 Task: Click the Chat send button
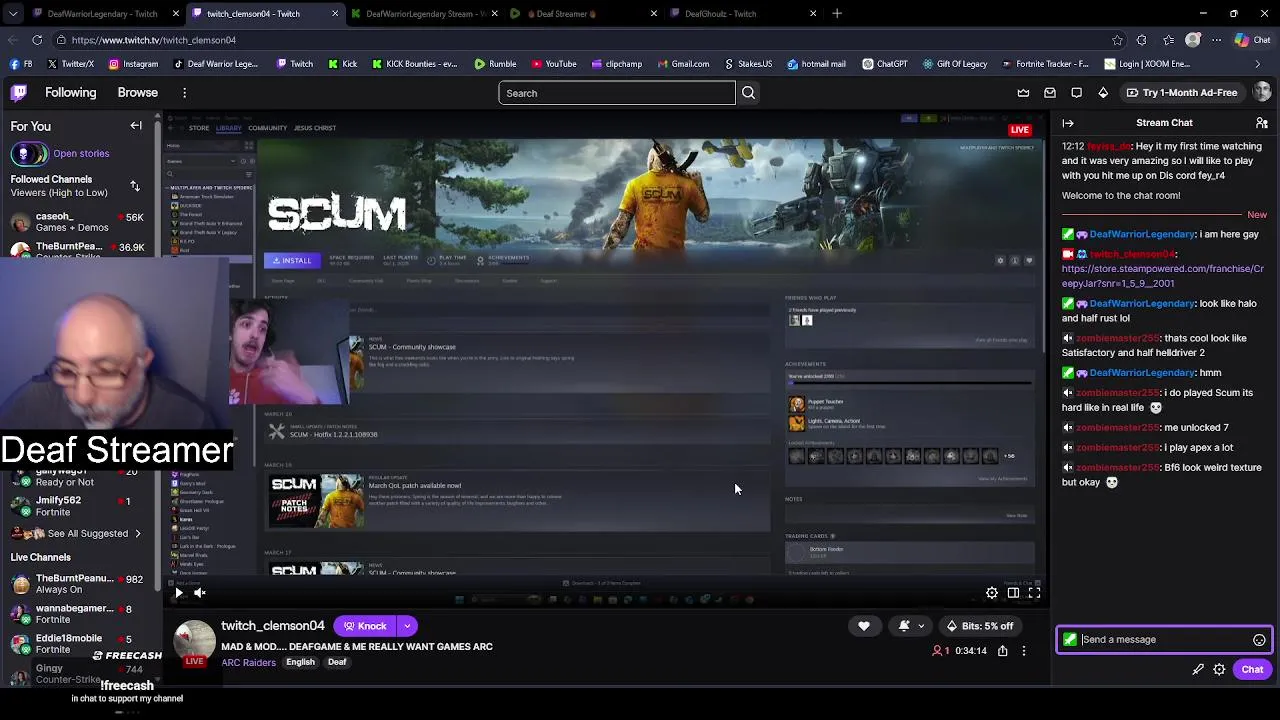[1252, 670]
